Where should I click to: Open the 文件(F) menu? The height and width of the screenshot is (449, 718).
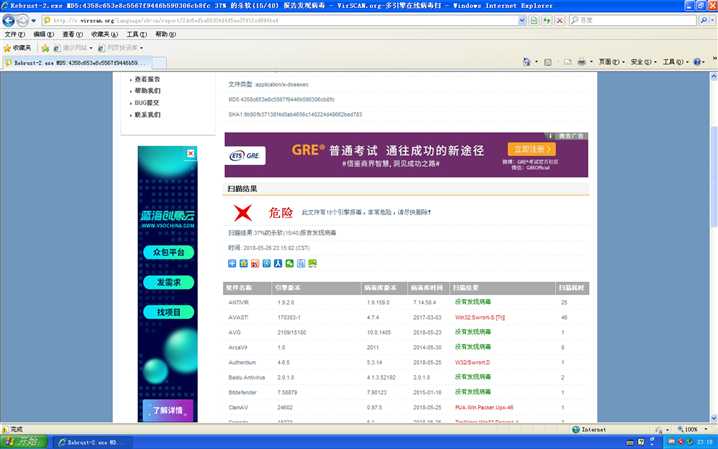tap(15, 34)
